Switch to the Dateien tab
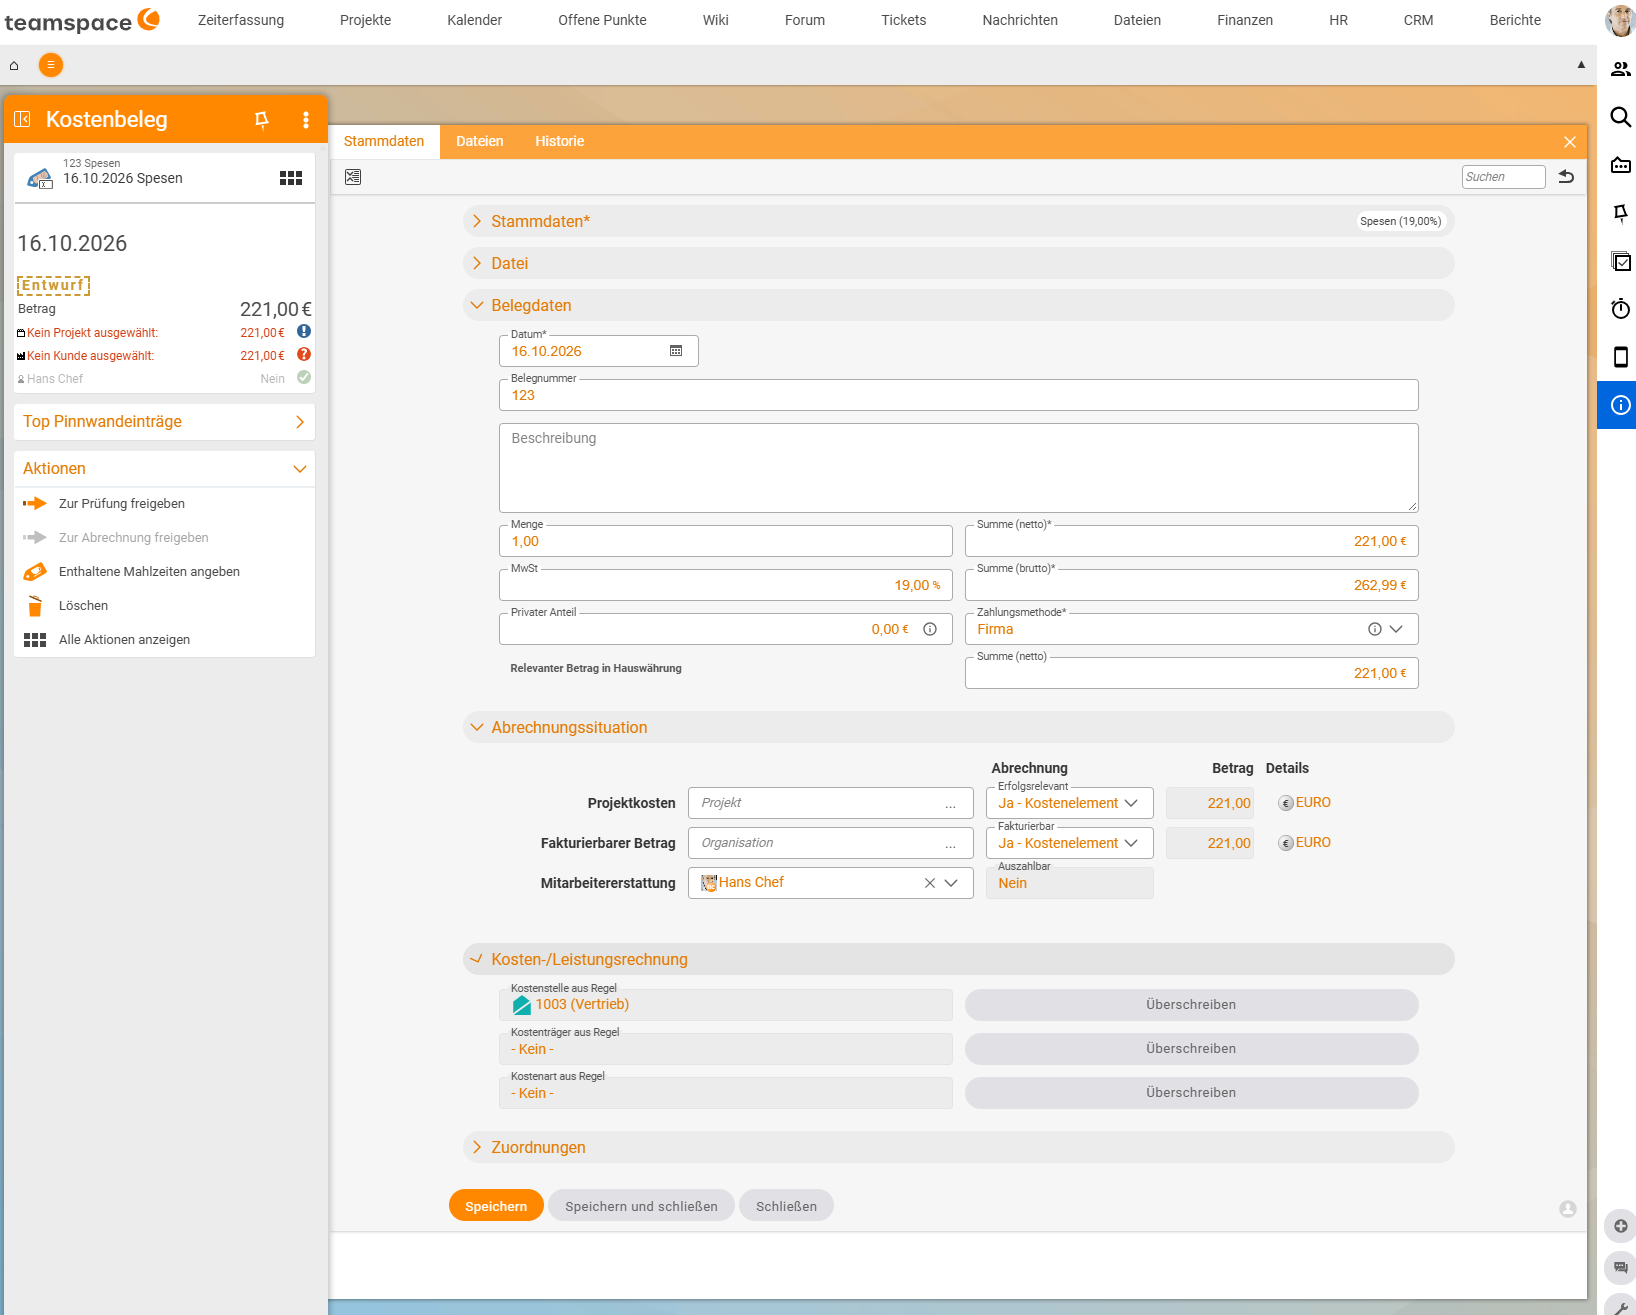Image resolution: width=1636 pixels, height=1315 pixels. [480, 142]
